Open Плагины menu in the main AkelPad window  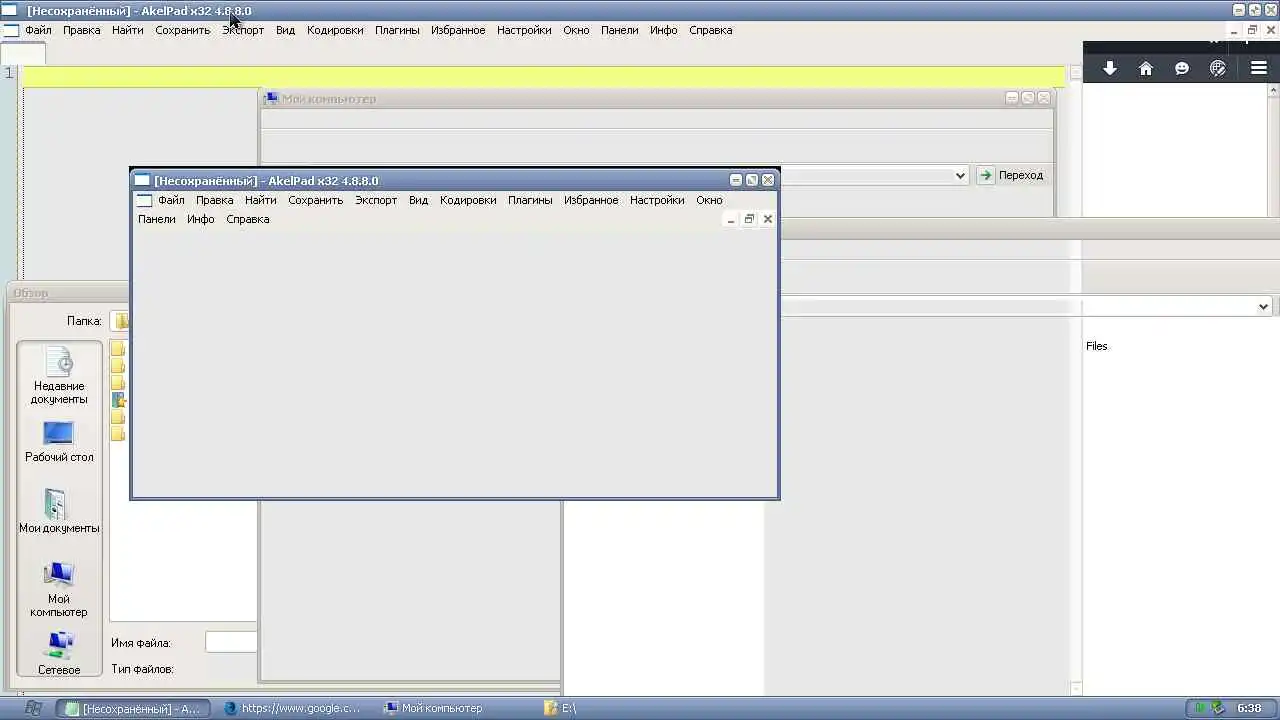pos(397,30)
